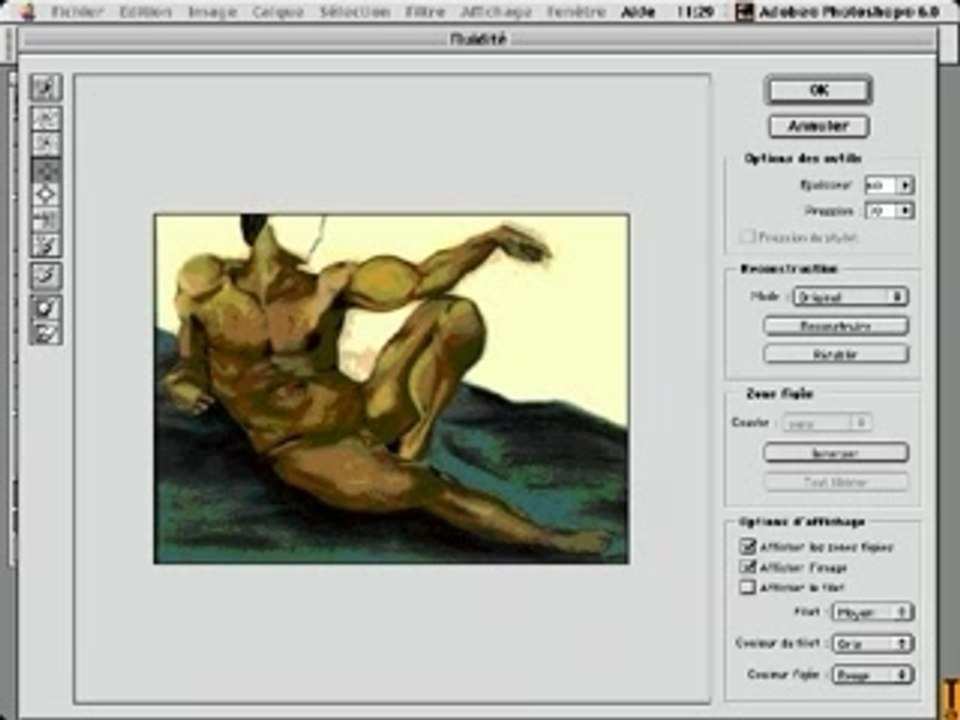Click the menu bar clock showing 11:29
Viewport: 960px width, 720px height.
coord(695,12)
